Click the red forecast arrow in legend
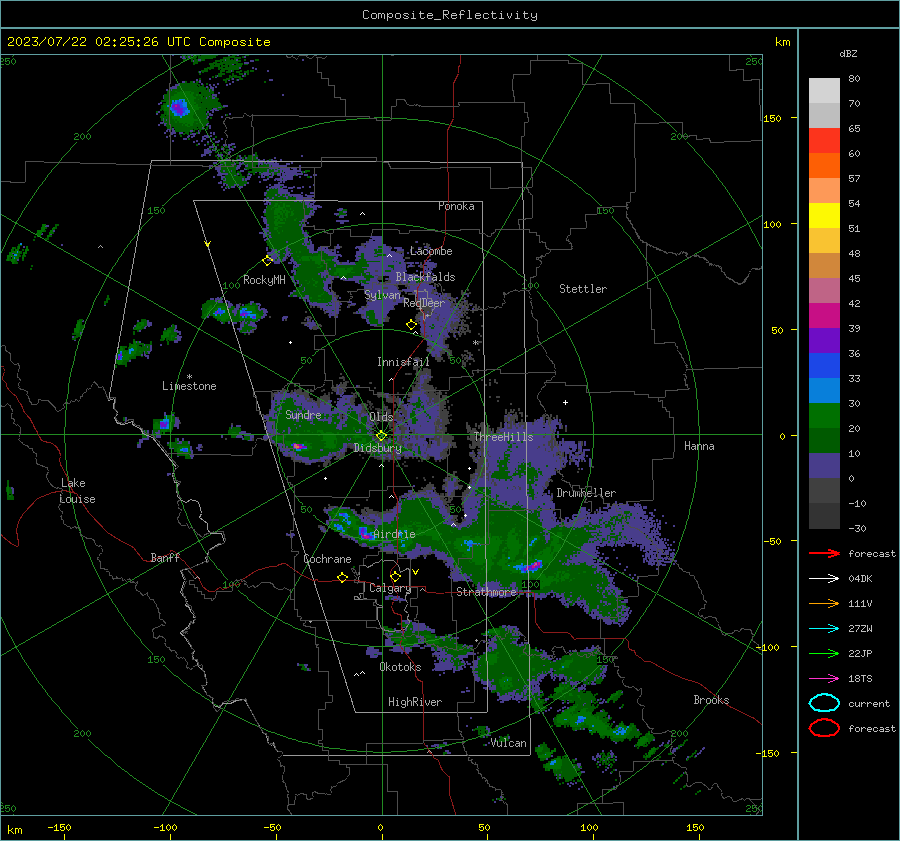 [x=824, y=553]
